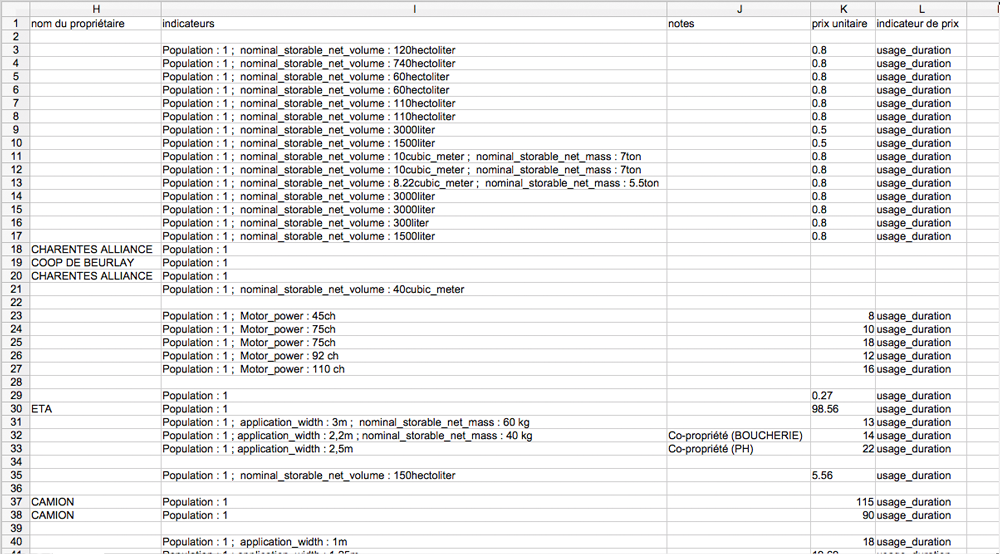Click the Co-propriété (BOUCHERIE) note
The height and width of the screenshot is (554, 1000).
tap(739, 435)
